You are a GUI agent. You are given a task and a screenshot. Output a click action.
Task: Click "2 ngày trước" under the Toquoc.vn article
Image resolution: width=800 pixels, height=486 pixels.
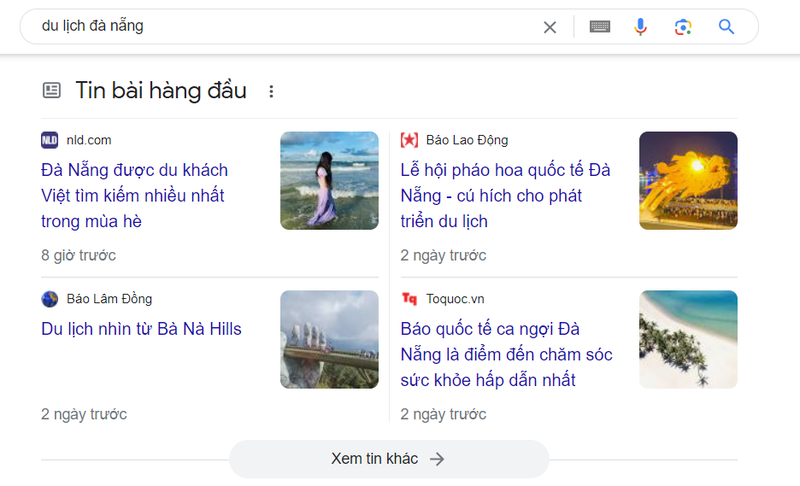tap(443, 414)
